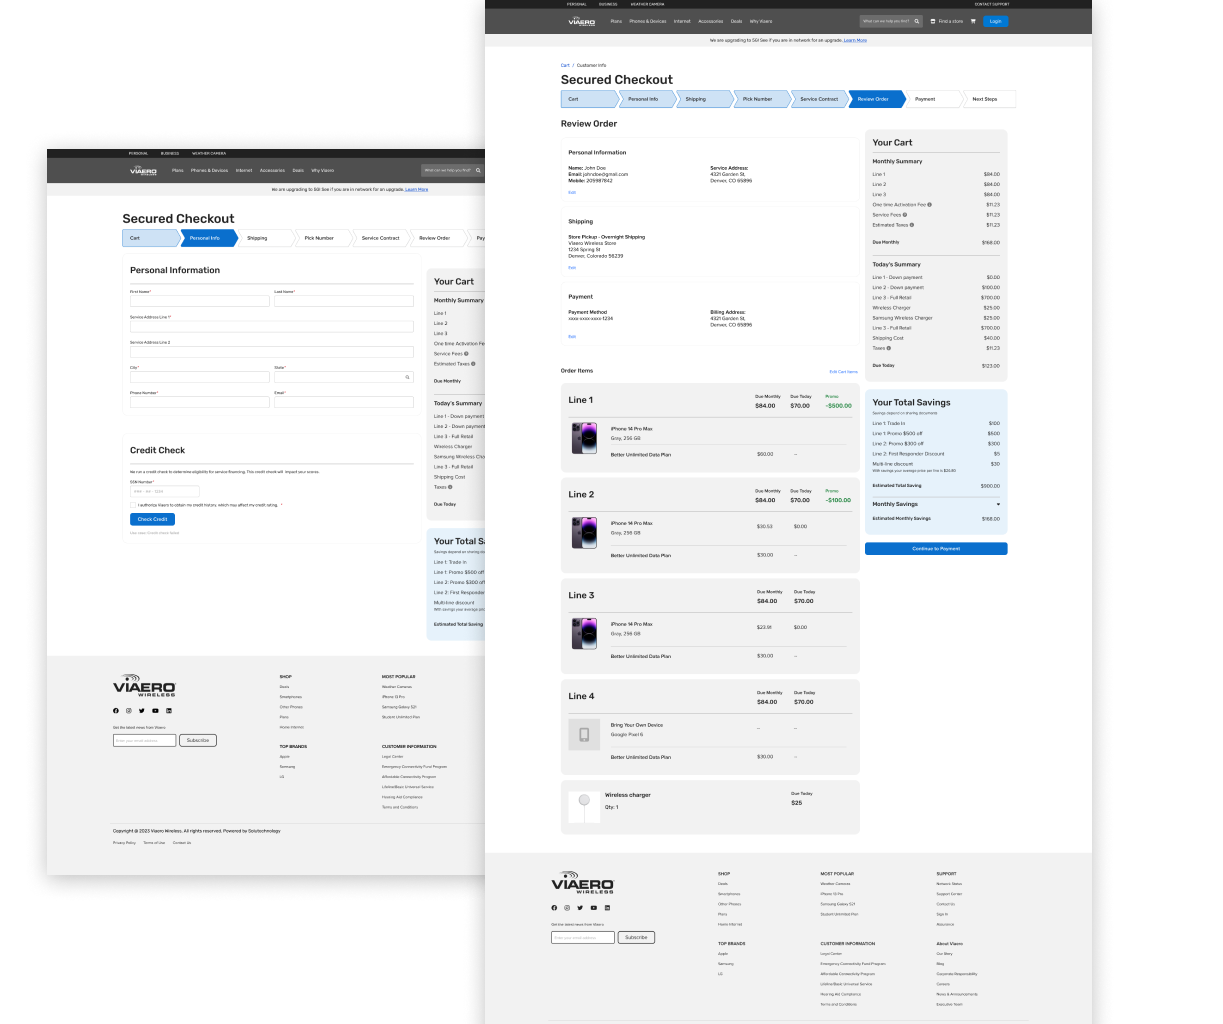Click Continue to Payment
The height and width of the screenshot is (1024, 1223).
point(936,549)
